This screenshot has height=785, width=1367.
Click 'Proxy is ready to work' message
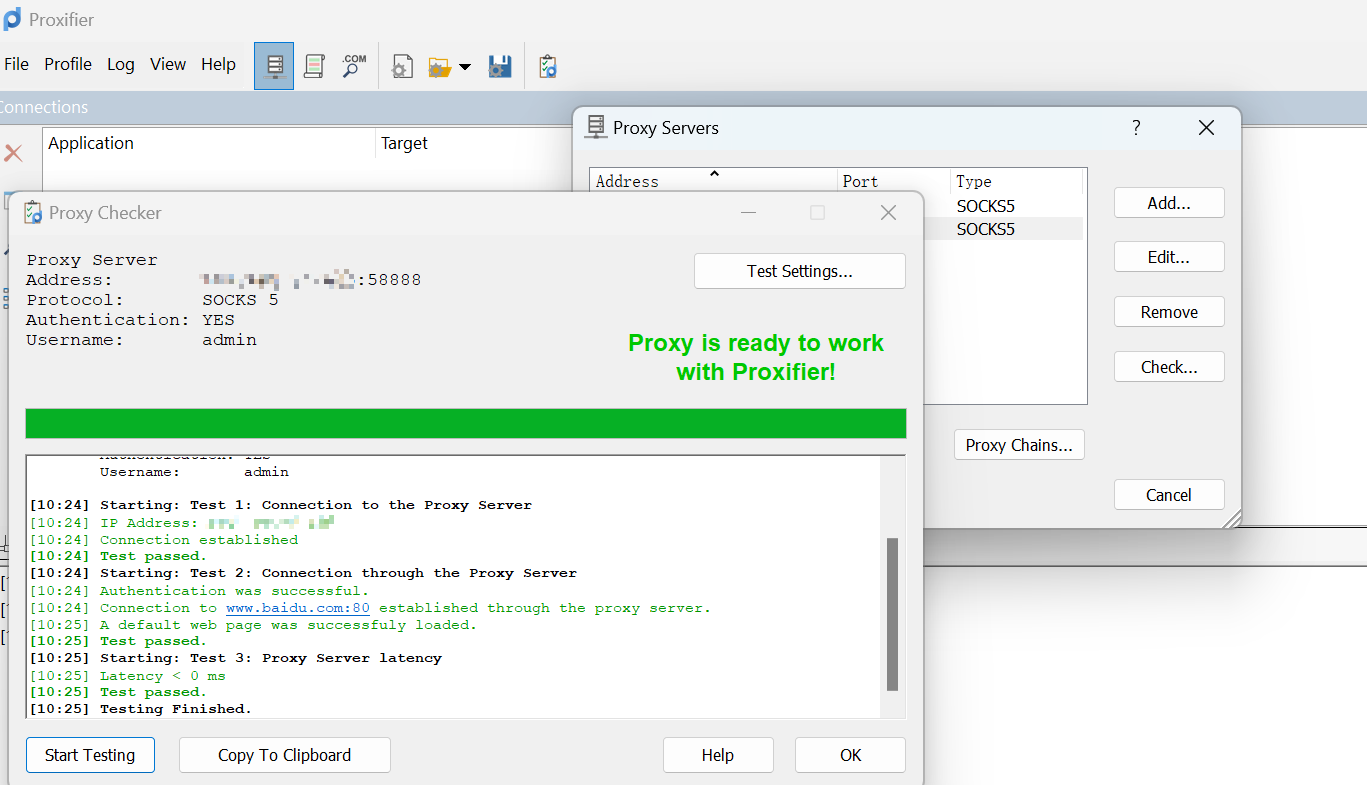pos(756,357)
